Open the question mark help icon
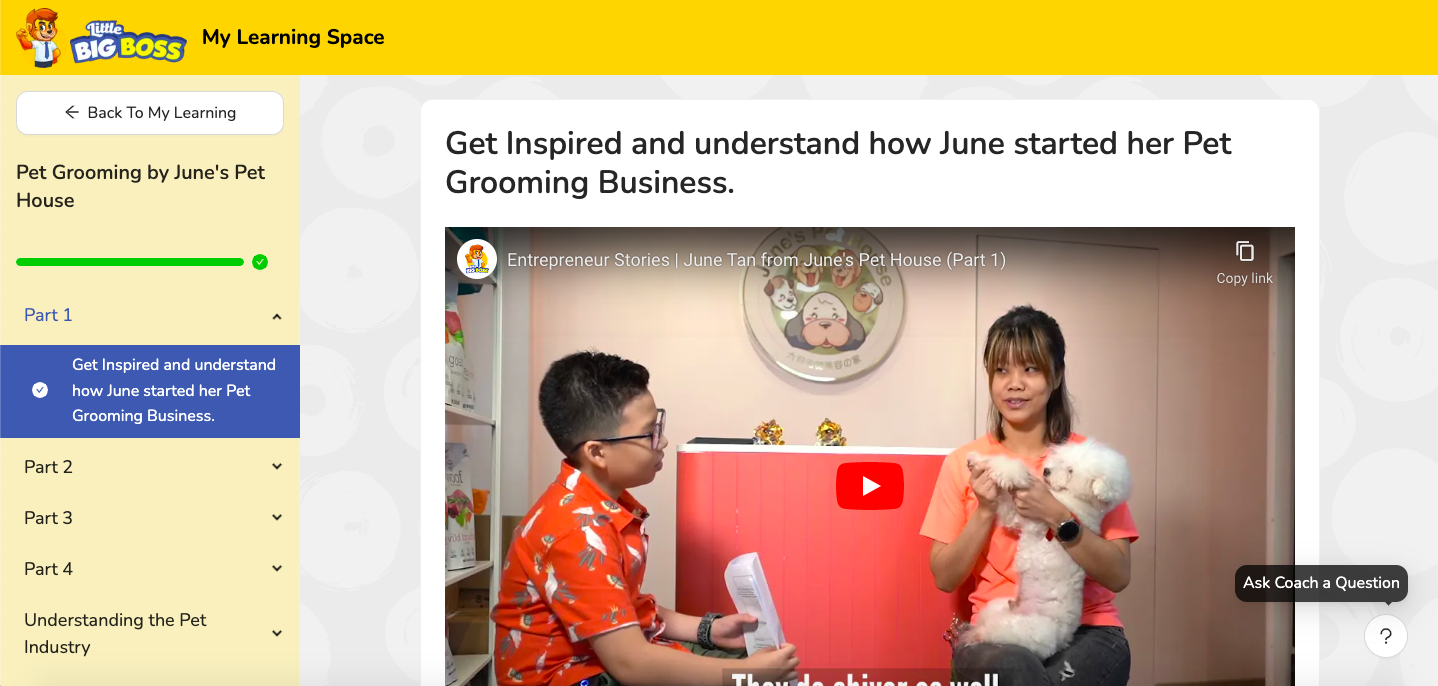Viewport: 1438px width, 686px height. pyautogui.click(x=1385, y=636)
